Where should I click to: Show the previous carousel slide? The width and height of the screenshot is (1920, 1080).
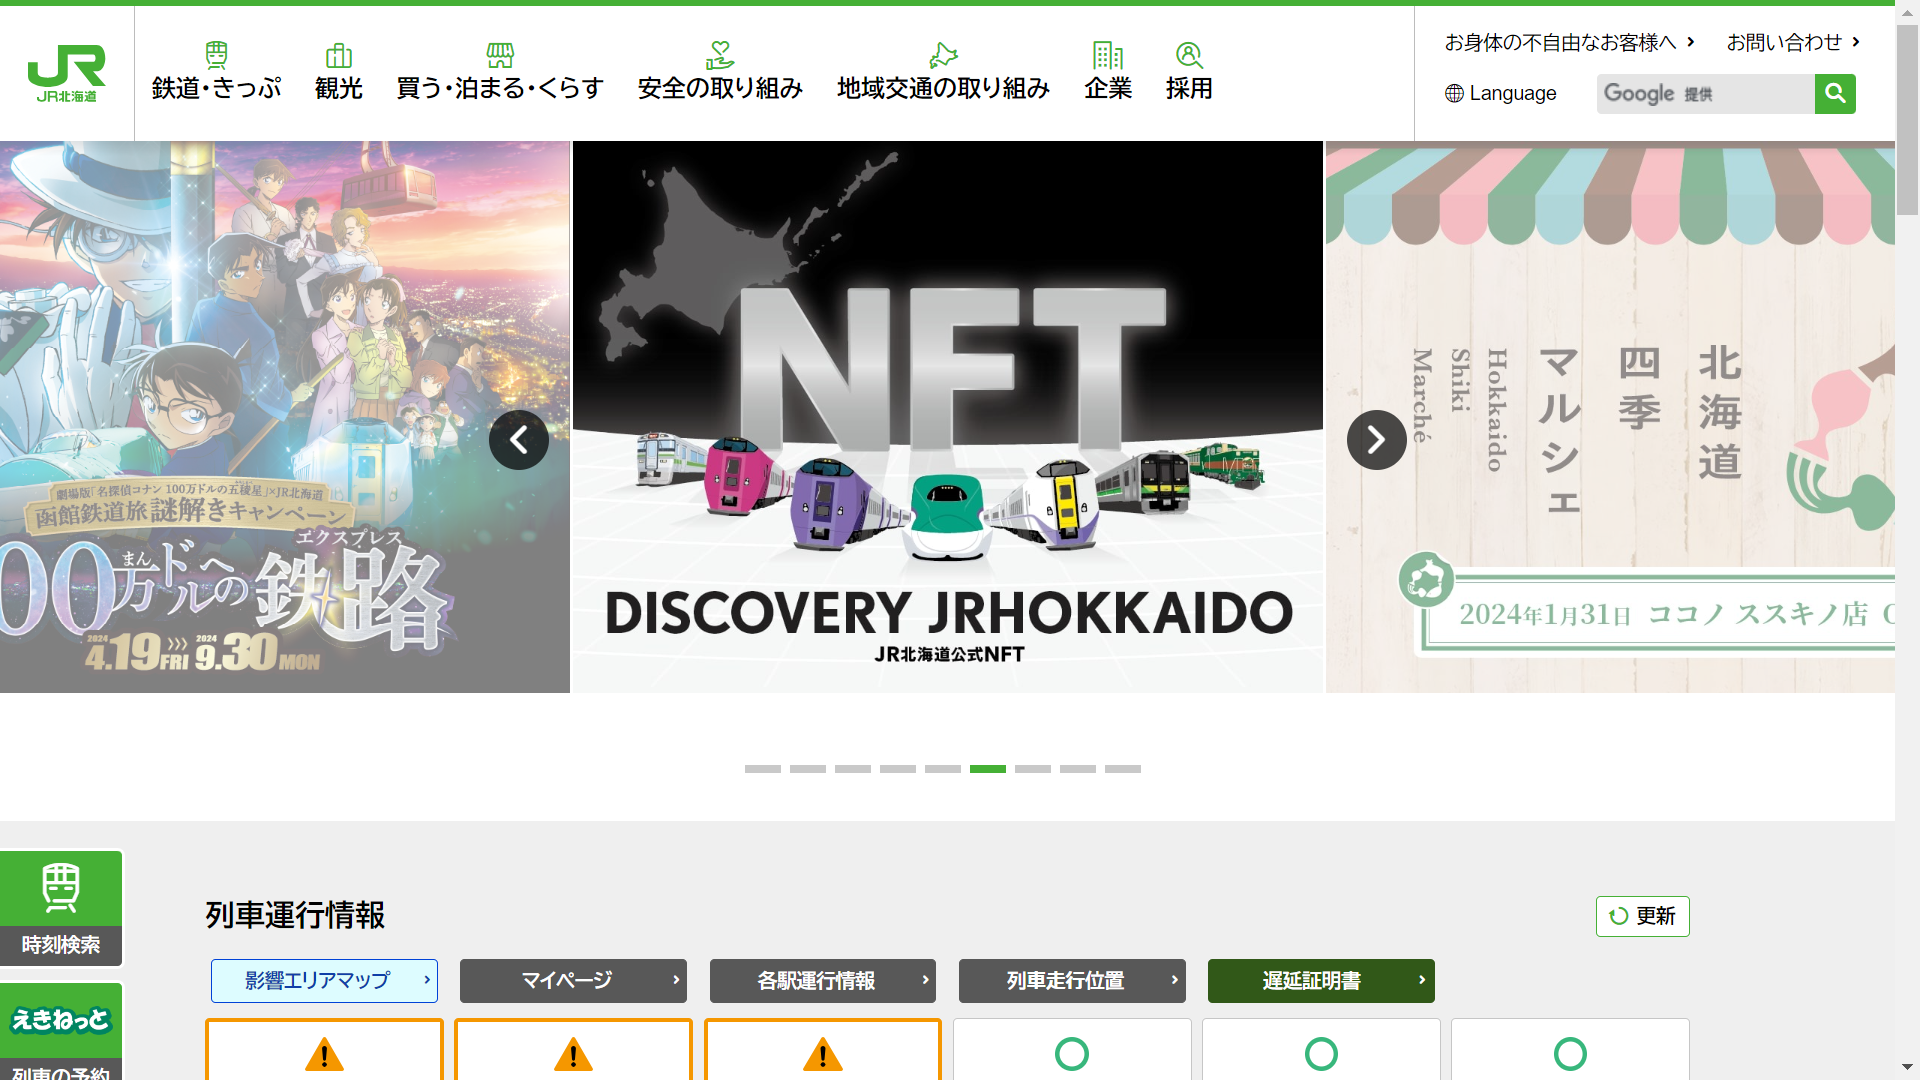519,440
